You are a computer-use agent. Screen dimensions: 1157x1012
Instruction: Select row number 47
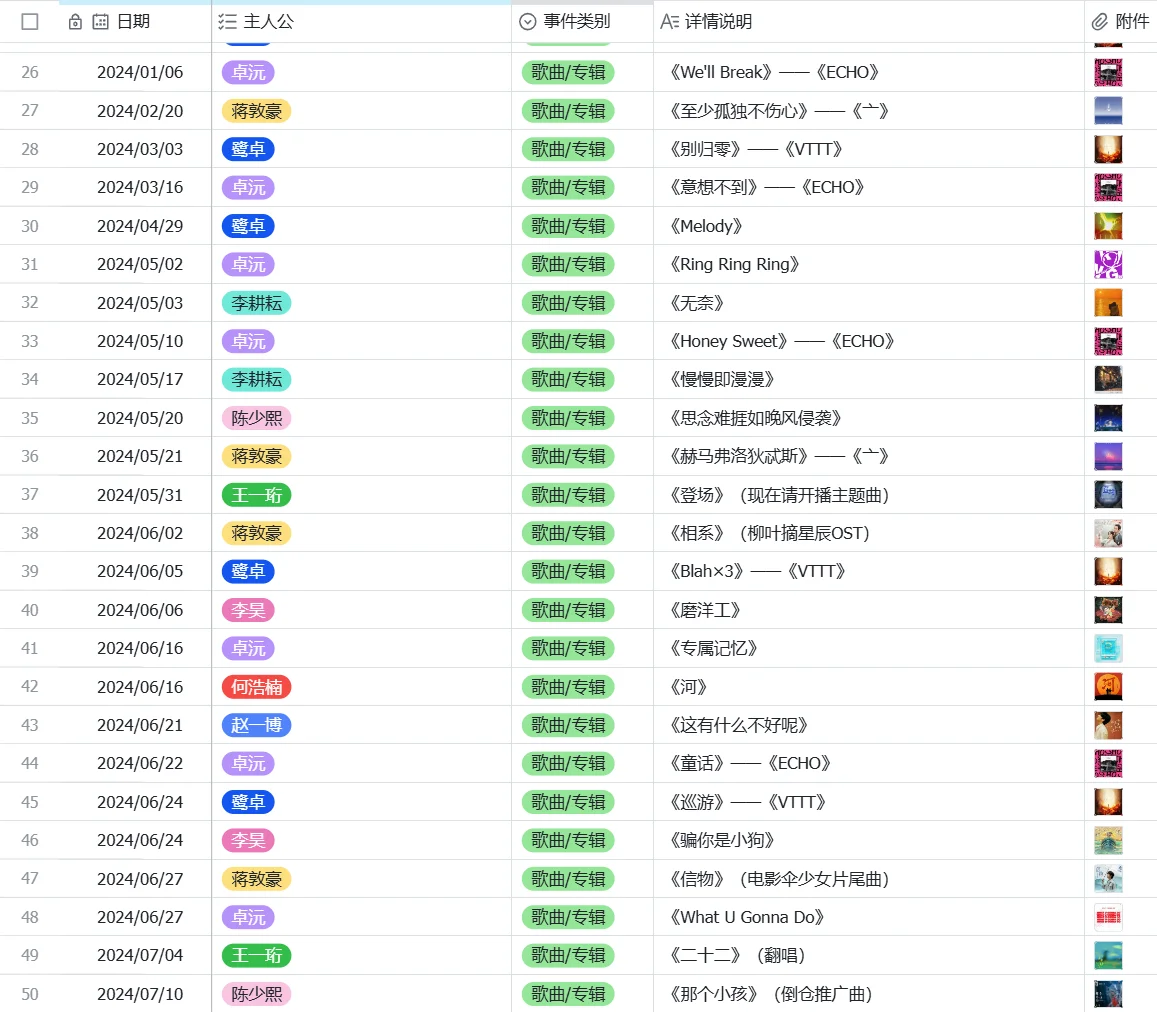(30, 878)
